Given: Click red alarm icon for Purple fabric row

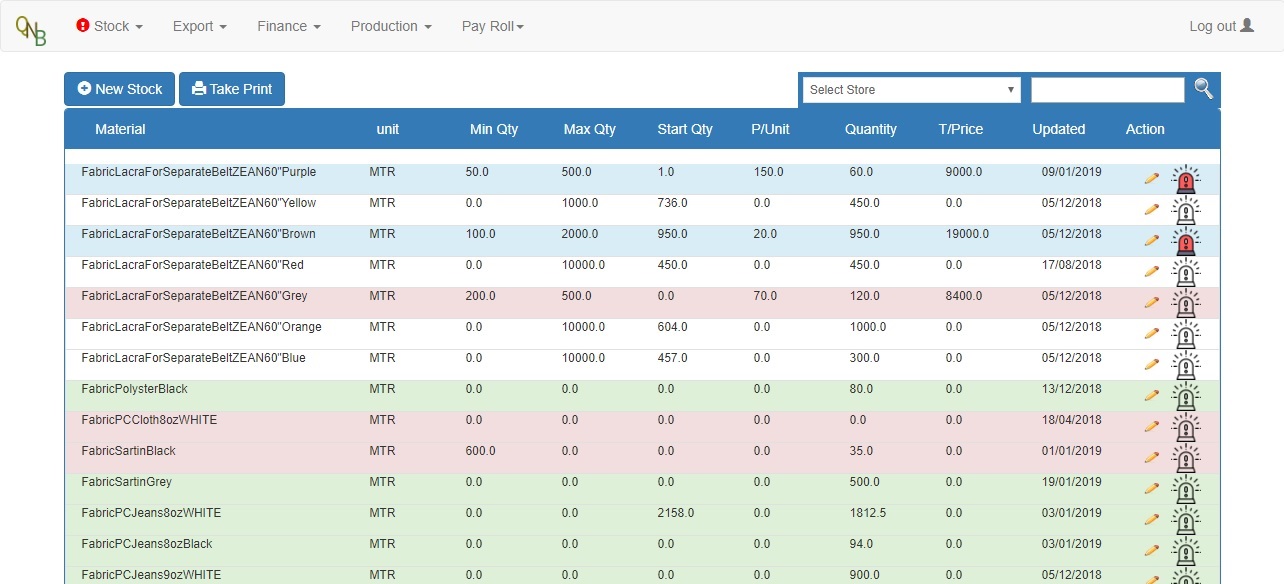Looking at the screenshot, I should pos(1186,180).
